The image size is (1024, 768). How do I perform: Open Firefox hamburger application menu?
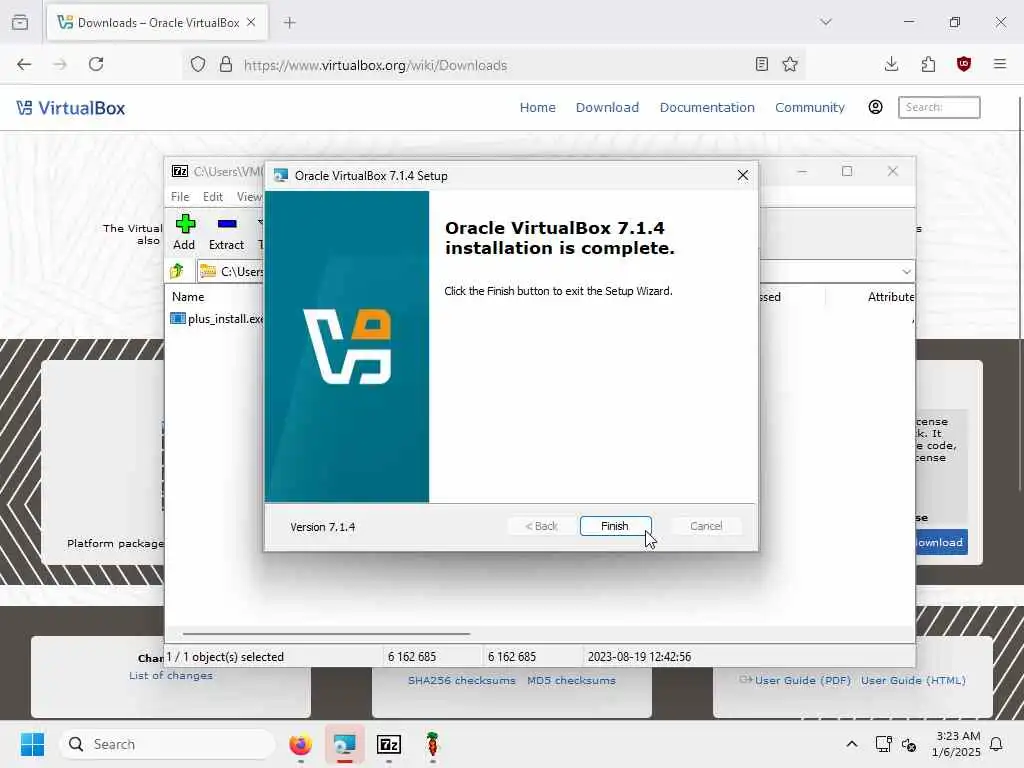coord(1000,64)
